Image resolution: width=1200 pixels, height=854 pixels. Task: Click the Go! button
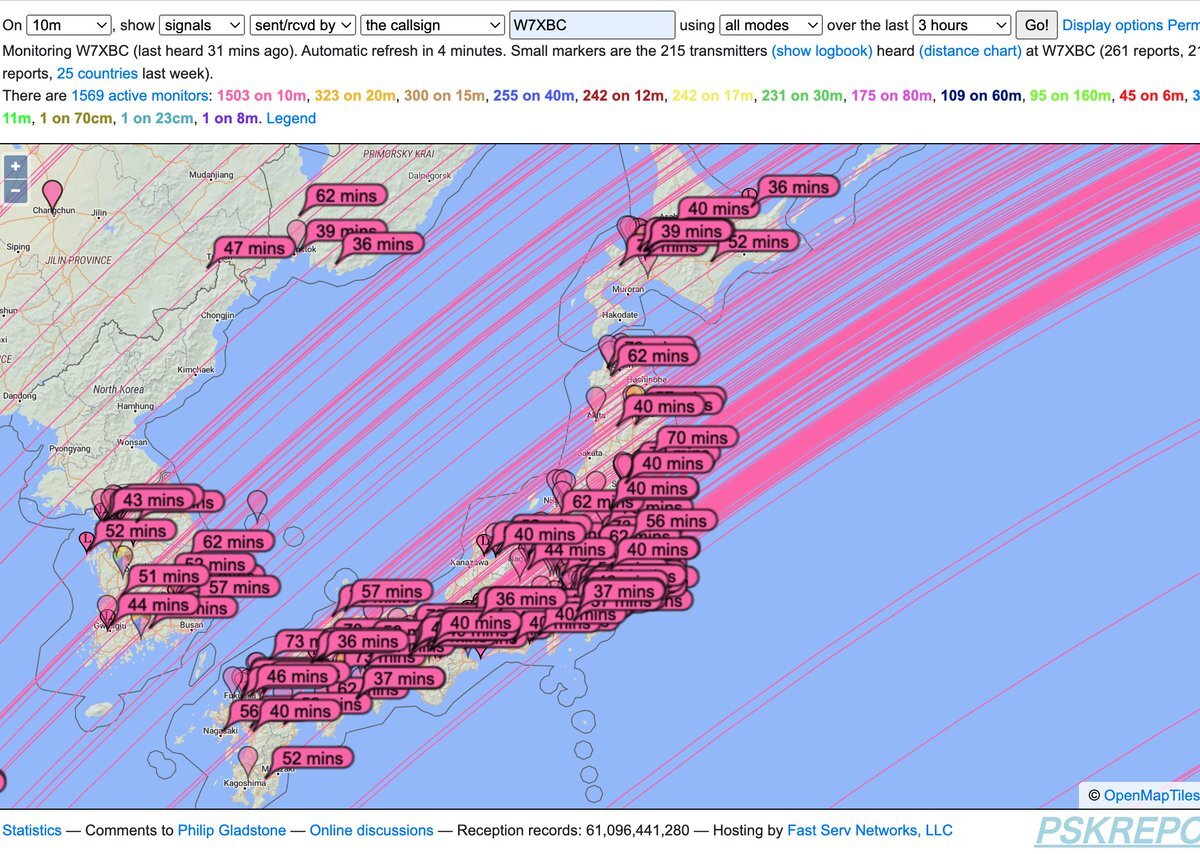1036,25
